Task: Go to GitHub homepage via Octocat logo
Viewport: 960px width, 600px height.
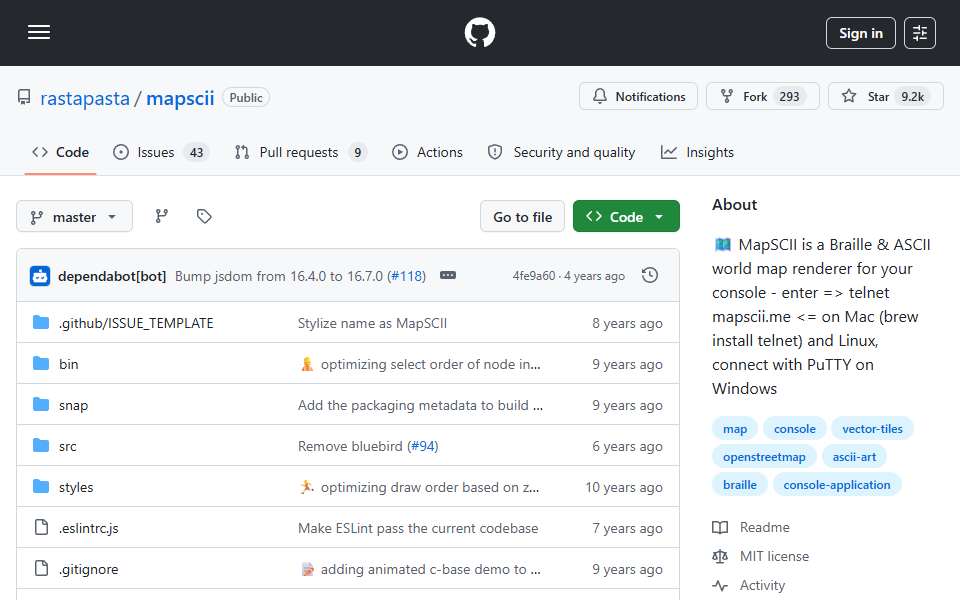Action: 479,32
